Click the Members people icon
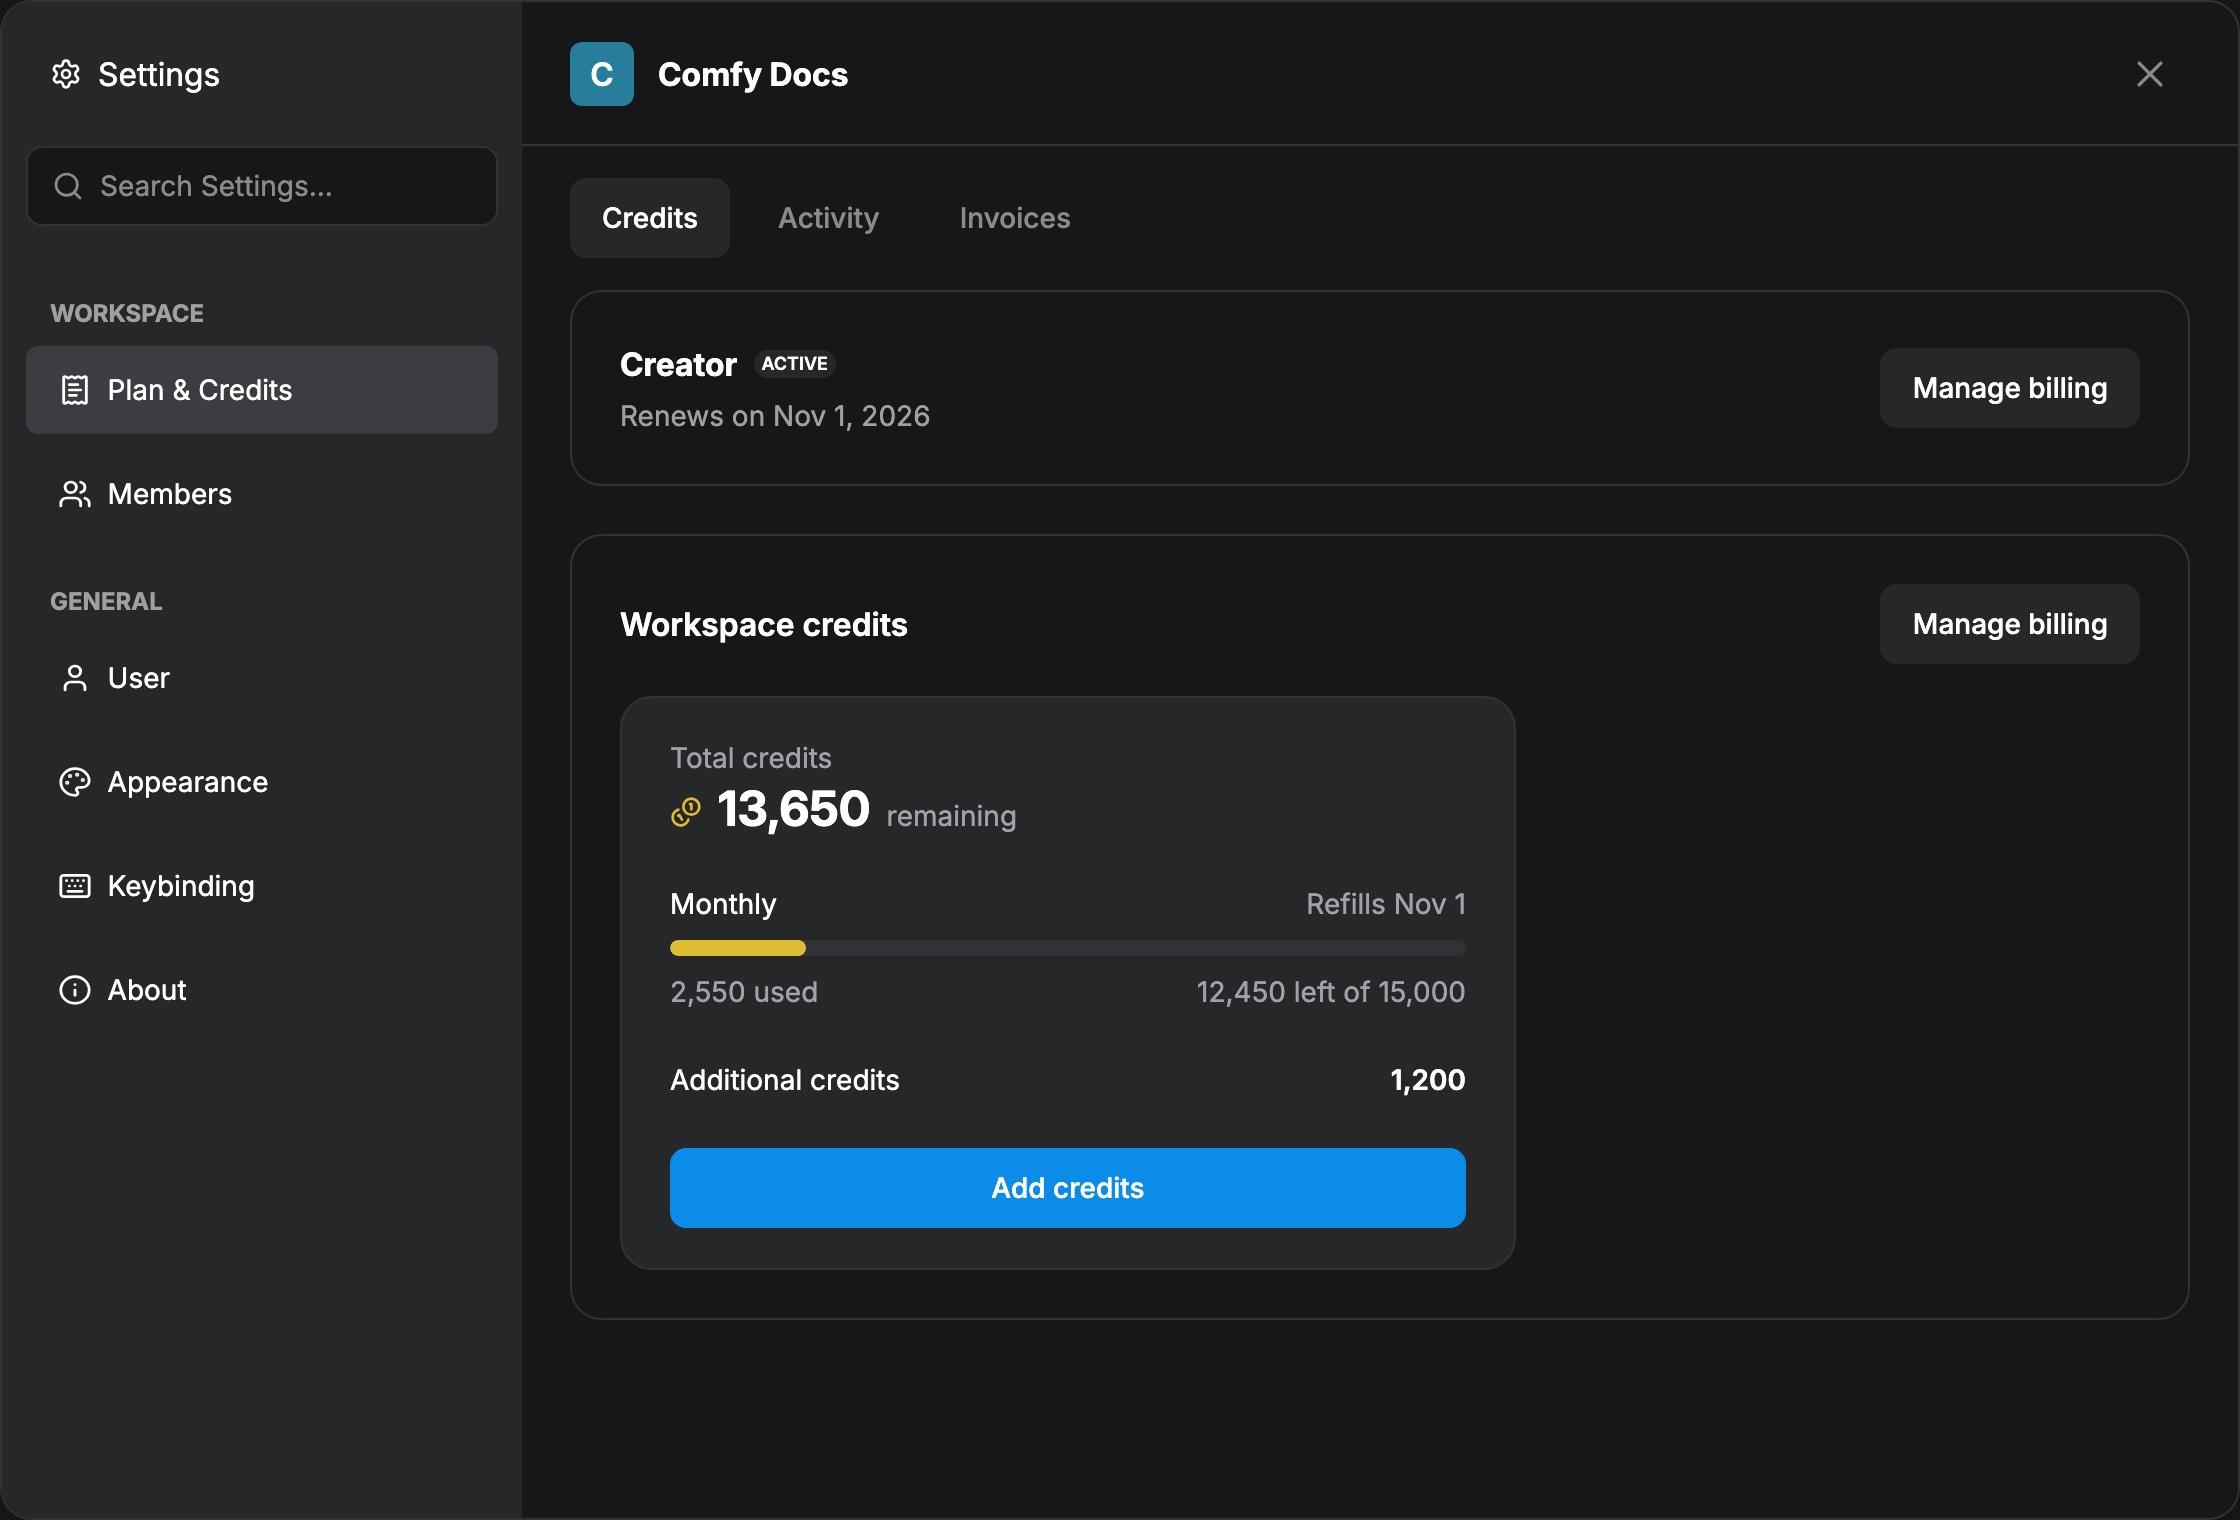2240x1520 pixels. pyautogui.click(x=75, y=494)
